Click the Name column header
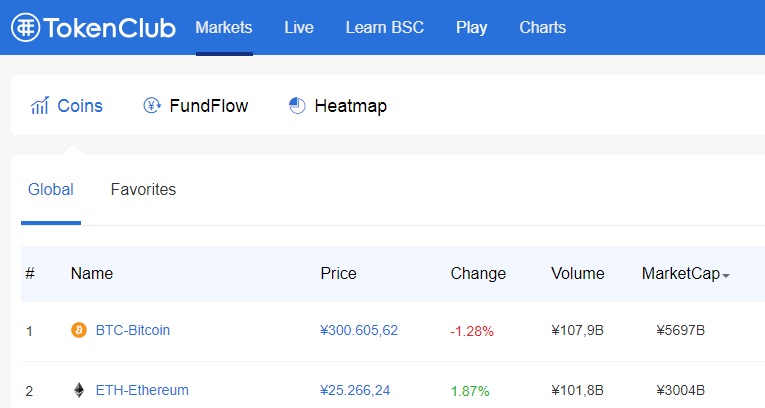 [x=92, y=273]
